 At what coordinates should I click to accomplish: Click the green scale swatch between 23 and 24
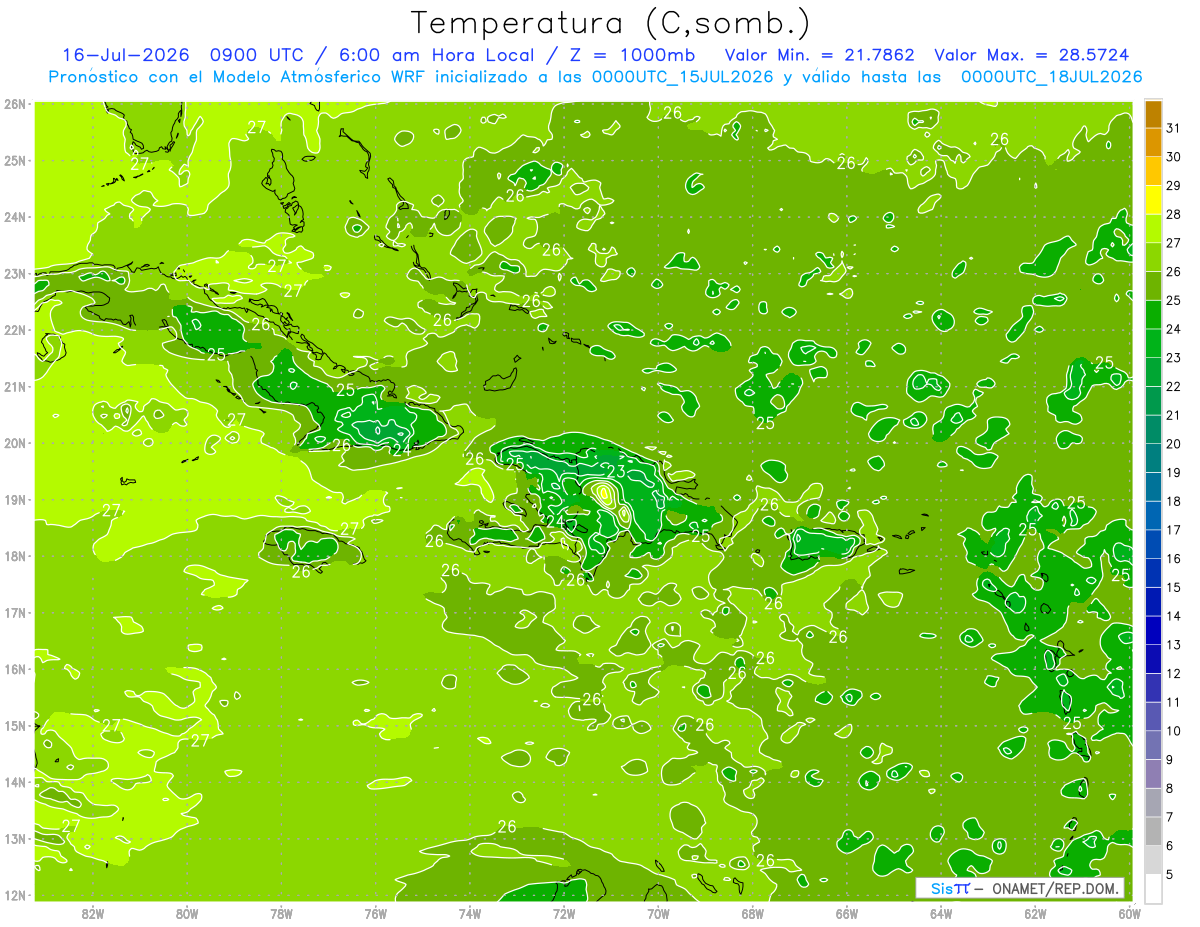1153,343
